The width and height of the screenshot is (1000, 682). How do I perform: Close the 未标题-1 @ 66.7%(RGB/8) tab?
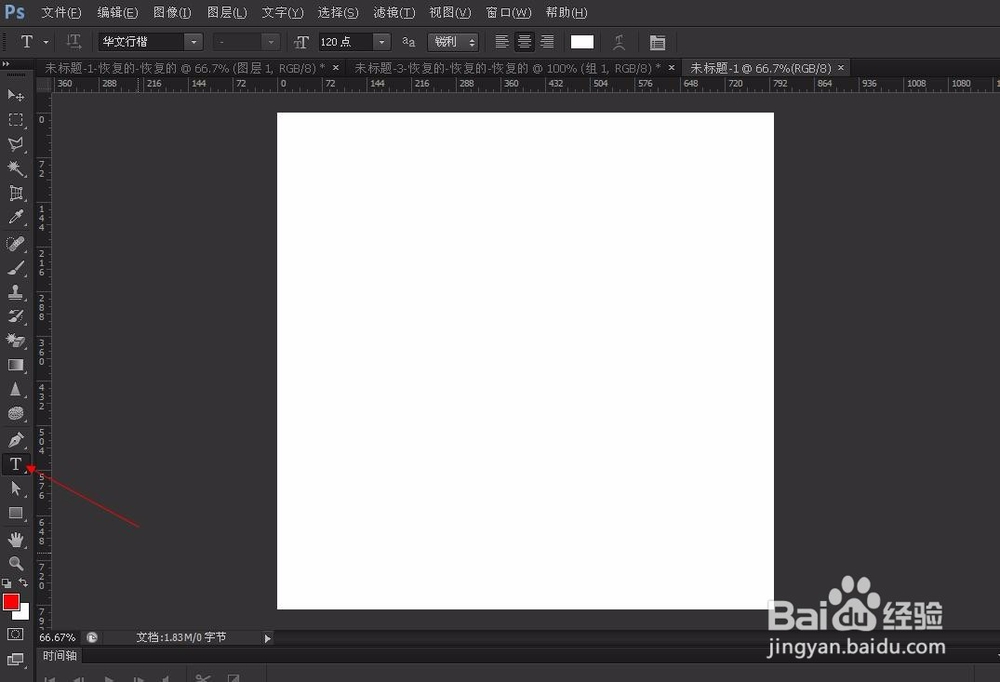(x=841, y=68)
